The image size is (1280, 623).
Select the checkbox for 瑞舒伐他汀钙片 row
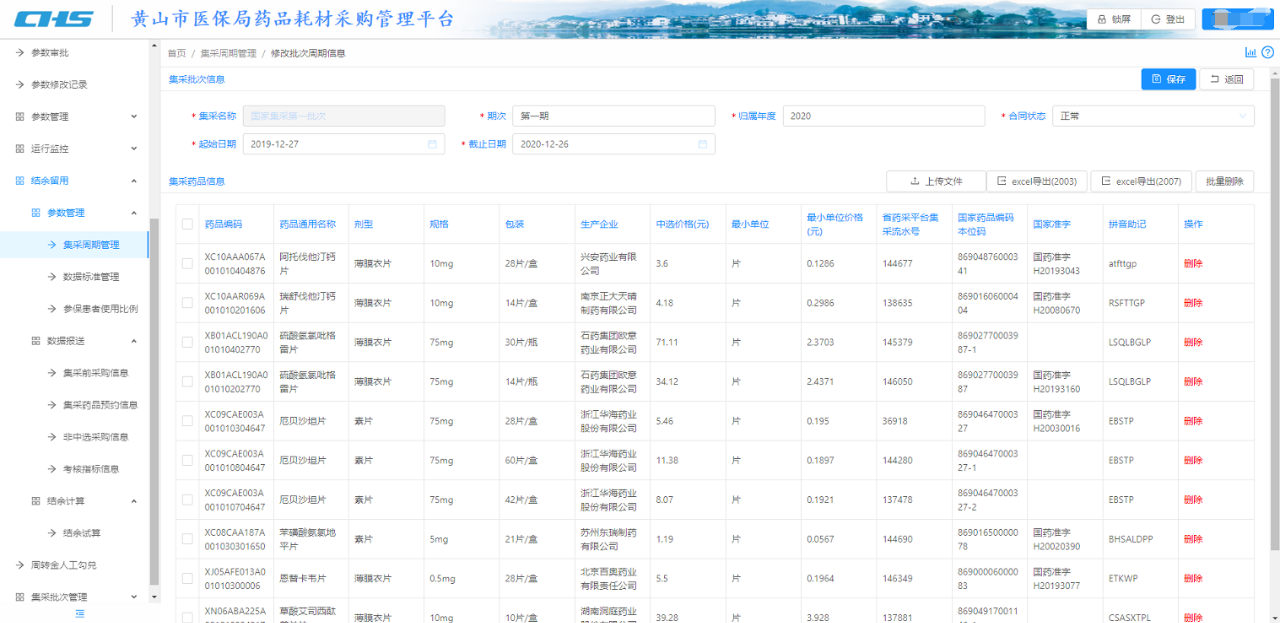point(187,303)
